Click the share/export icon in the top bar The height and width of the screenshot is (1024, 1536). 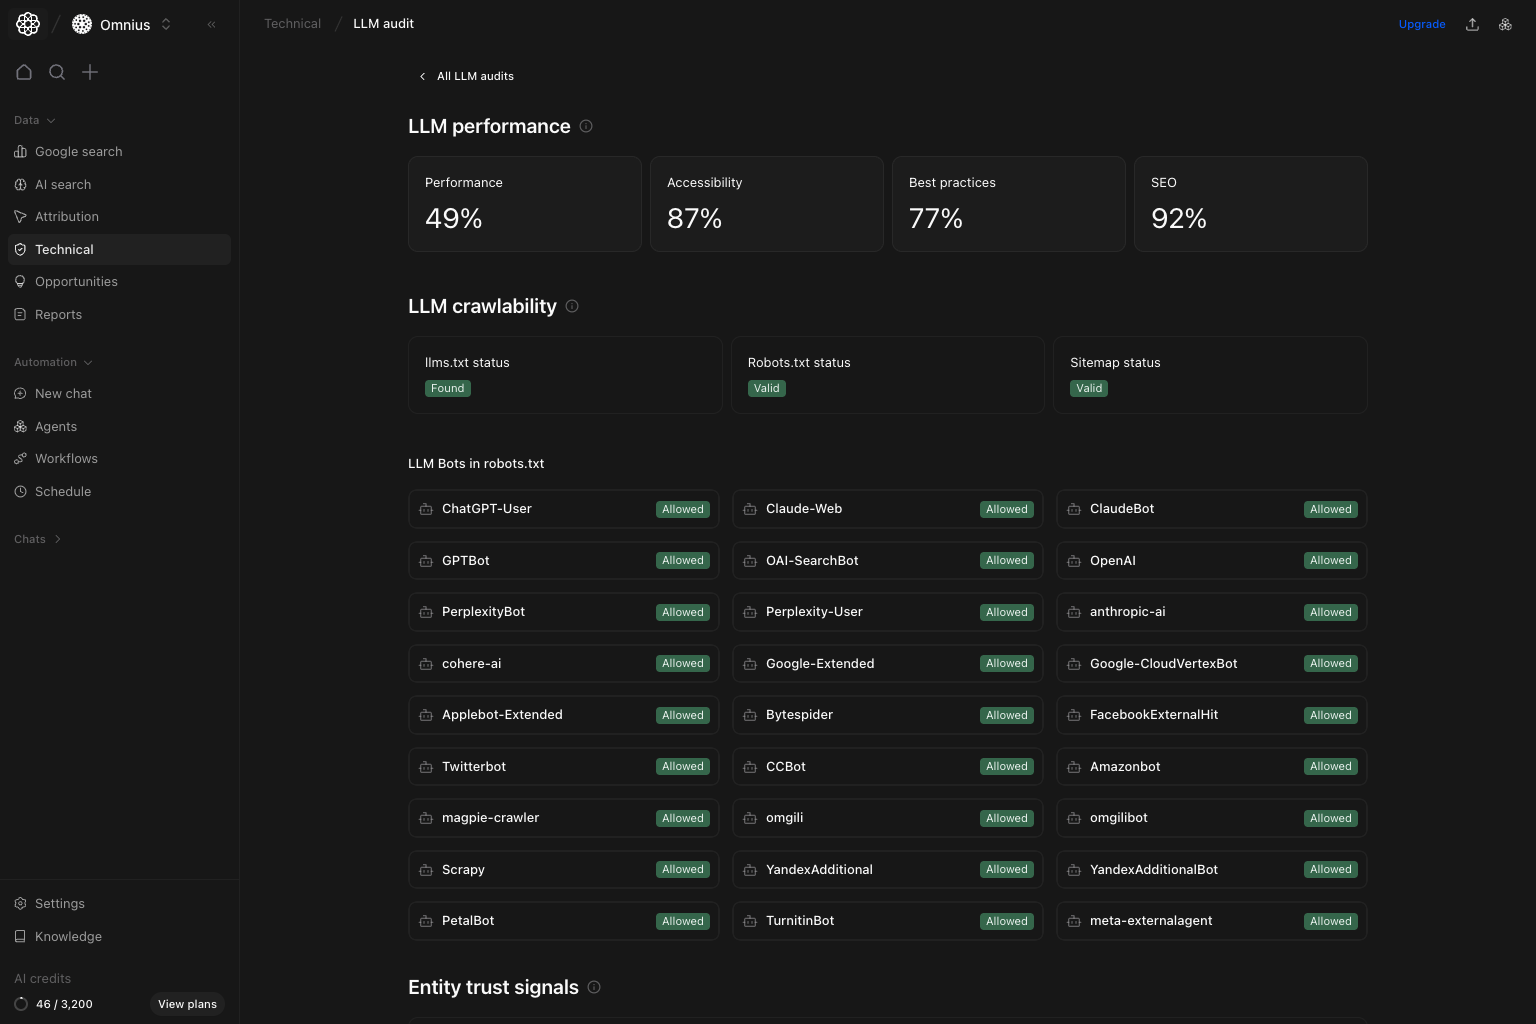point(1472,24)
